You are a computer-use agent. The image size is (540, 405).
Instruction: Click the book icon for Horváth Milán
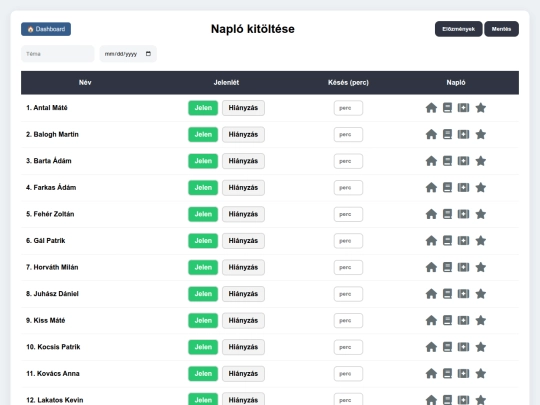pos(447,267)
